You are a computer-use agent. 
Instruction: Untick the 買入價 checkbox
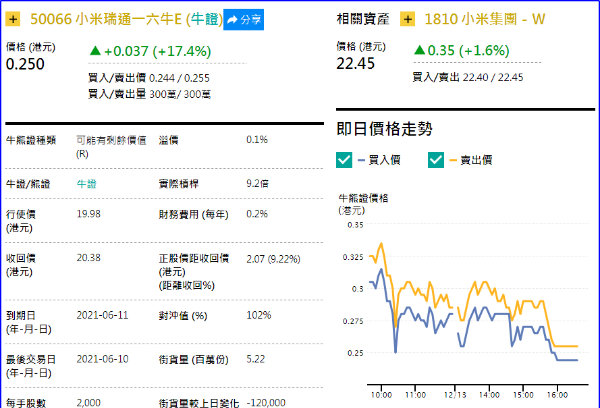344,160
